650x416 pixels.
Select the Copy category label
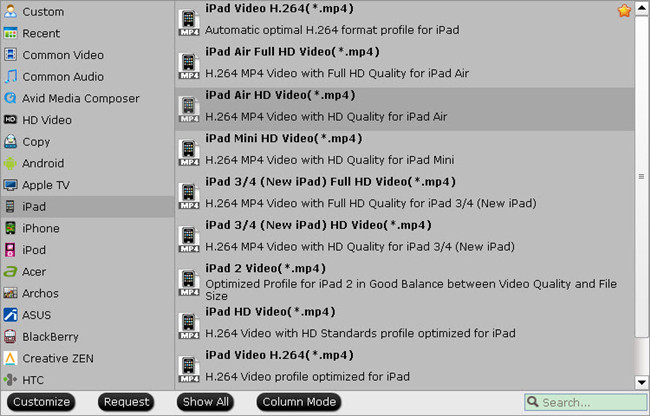(36, 141)
